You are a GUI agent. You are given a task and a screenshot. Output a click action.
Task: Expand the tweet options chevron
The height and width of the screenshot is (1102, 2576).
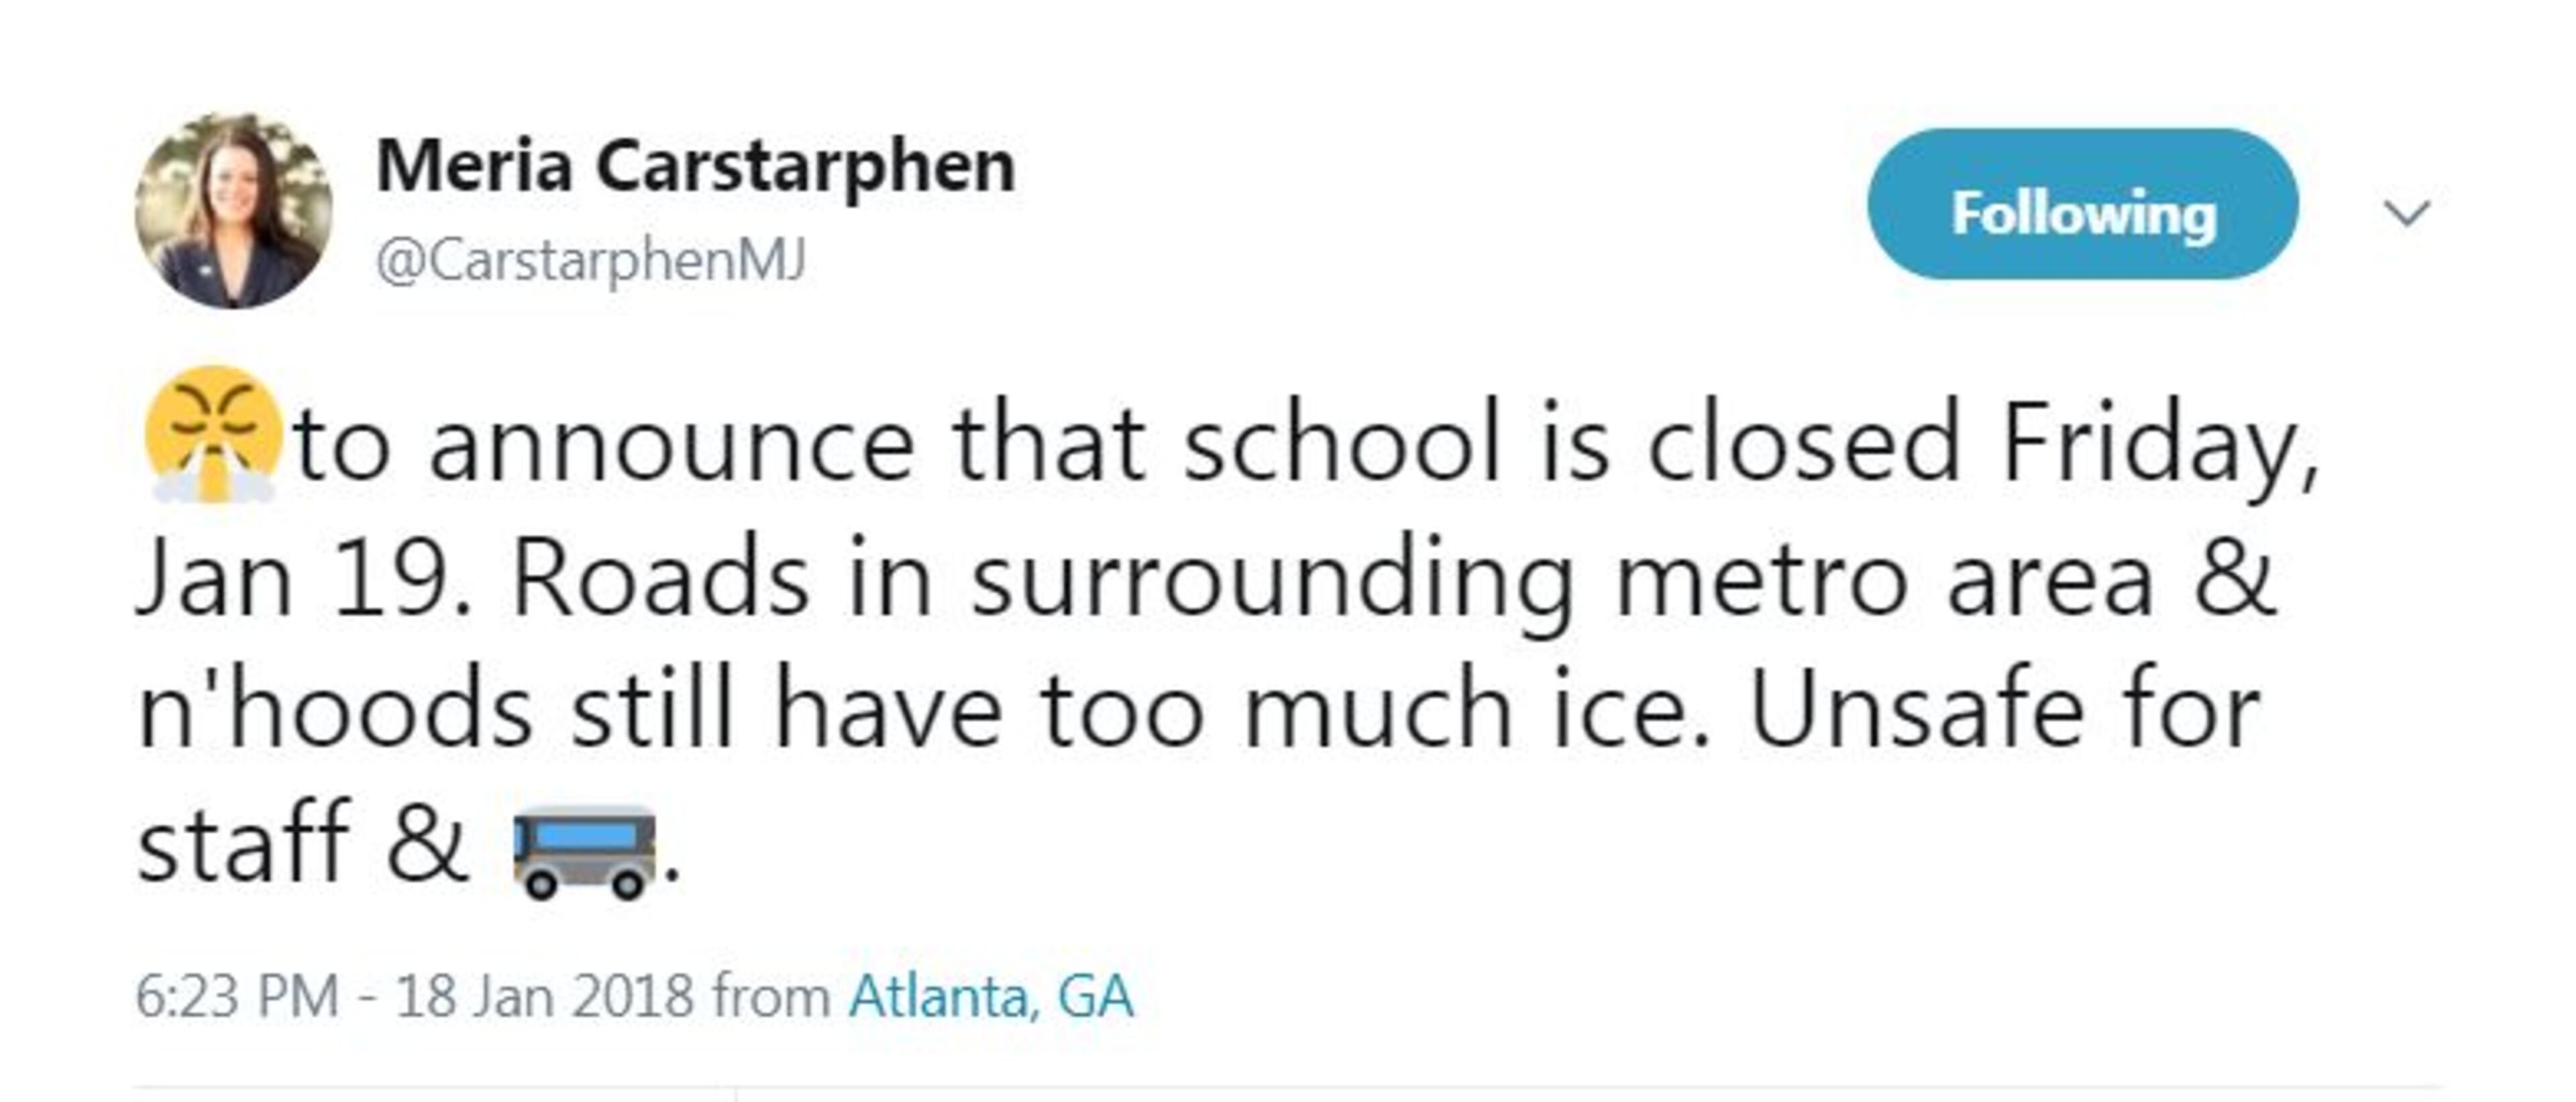2406,213
